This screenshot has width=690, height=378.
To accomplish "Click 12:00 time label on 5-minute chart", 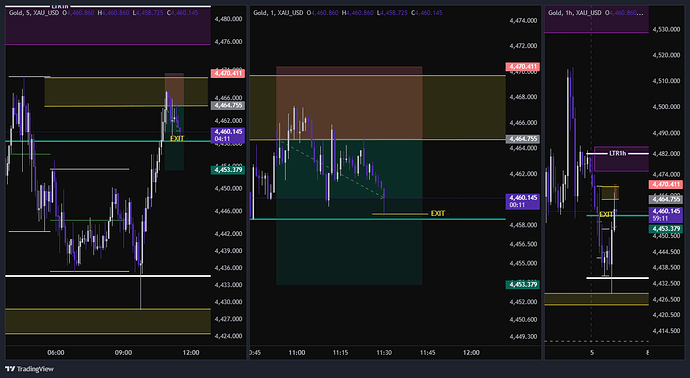I will [191, 352].
